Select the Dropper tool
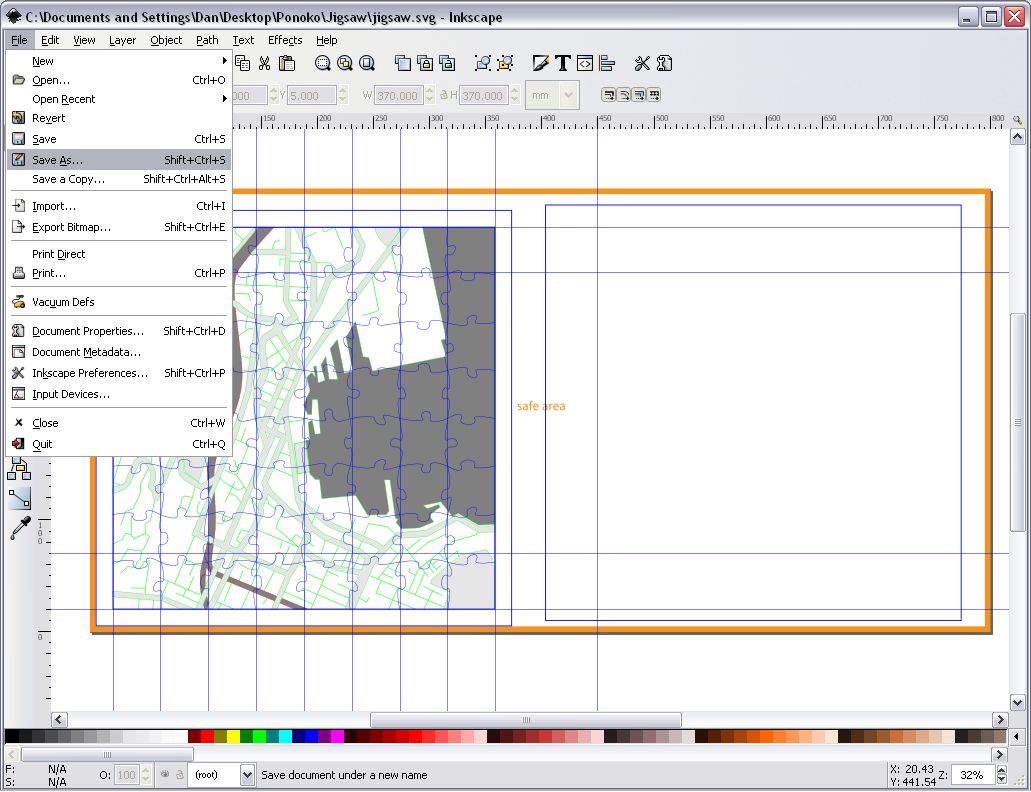The height and width of the screenshot is (792, 1031). pos(20,528)
